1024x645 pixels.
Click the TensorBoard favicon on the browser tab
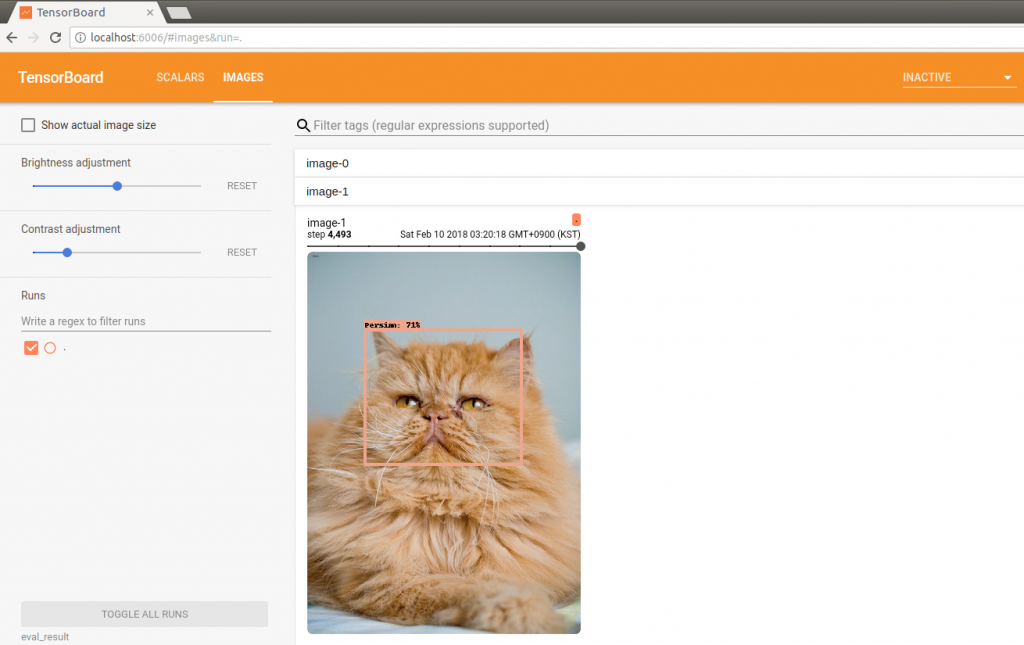click(x=25, y=12)
